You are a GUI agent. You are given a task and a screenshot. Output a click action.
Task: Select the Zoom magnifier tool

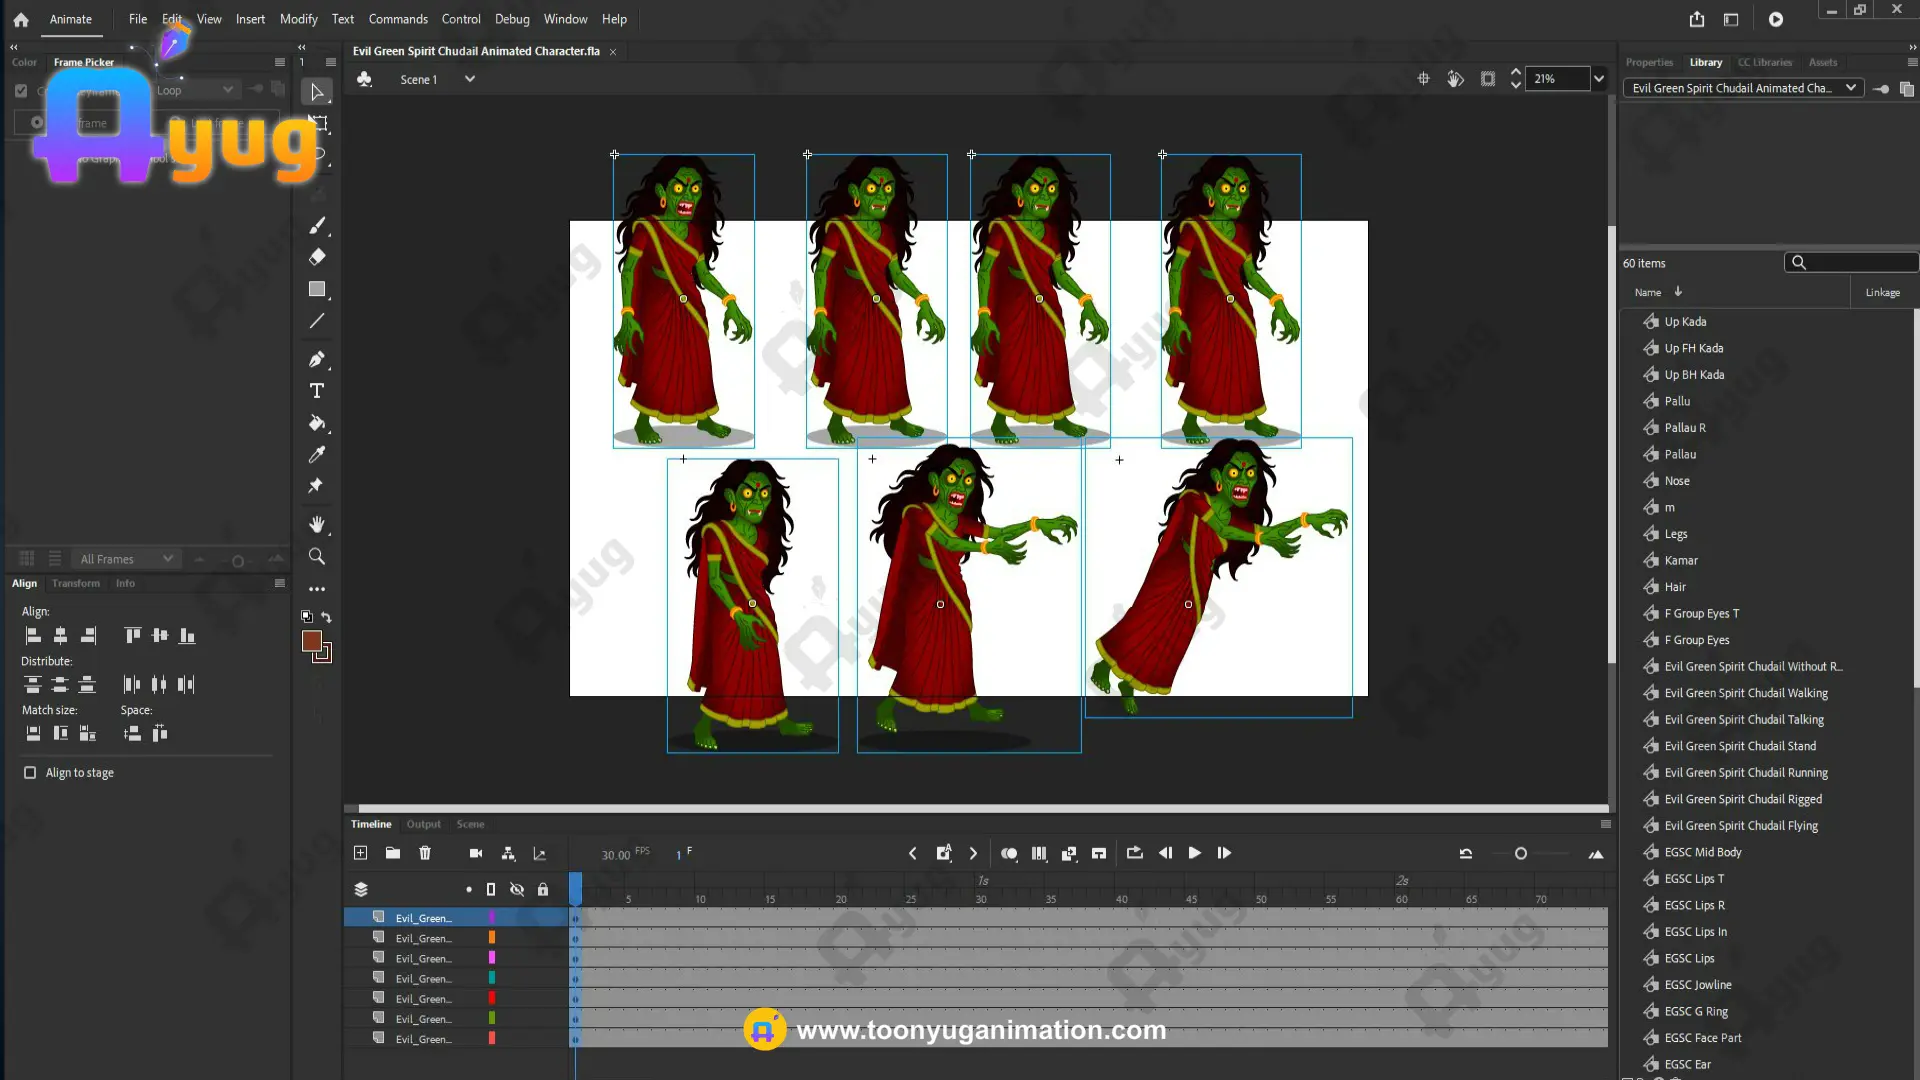click(x=317, y=556)
